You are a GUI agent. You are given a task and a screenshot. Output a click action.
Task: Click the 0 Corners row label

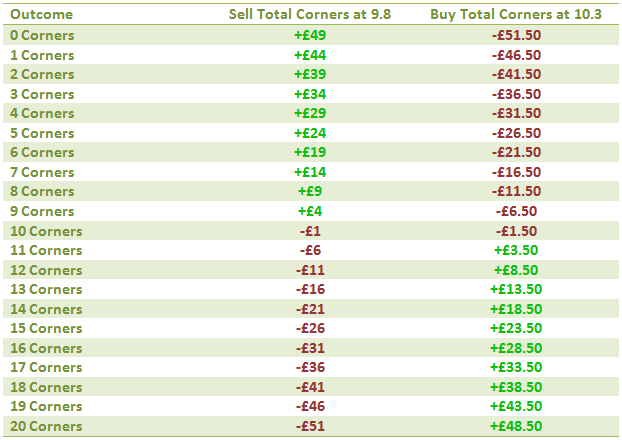pyautogui.click(x=42, y=35)
